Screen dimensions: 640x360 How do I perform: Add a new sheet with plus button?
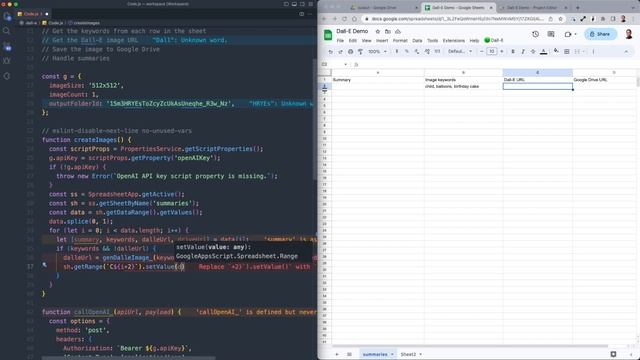(337, 354)
